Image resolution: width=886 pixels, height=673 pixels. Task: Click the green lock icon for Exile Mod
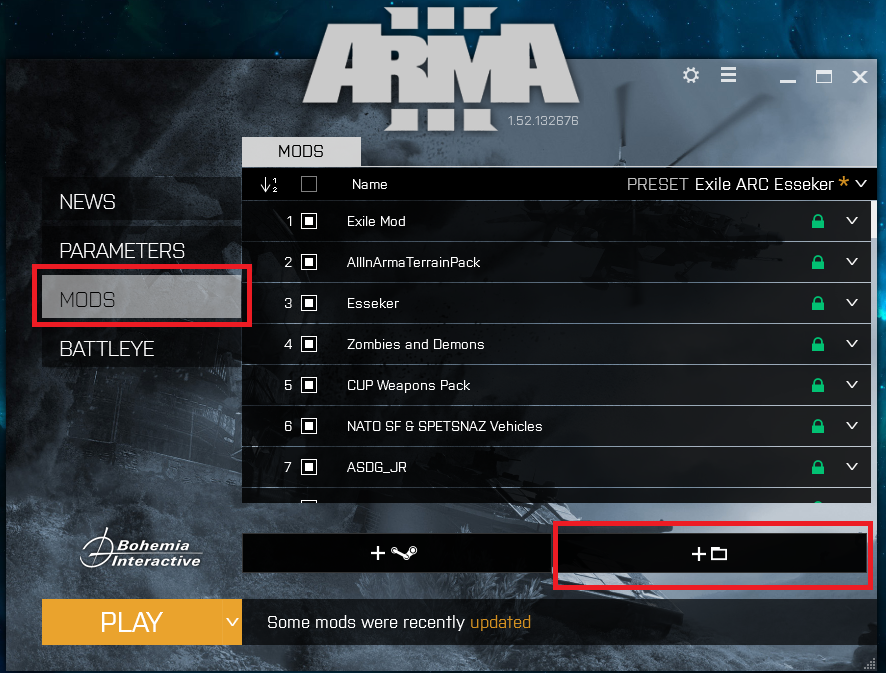818,221
